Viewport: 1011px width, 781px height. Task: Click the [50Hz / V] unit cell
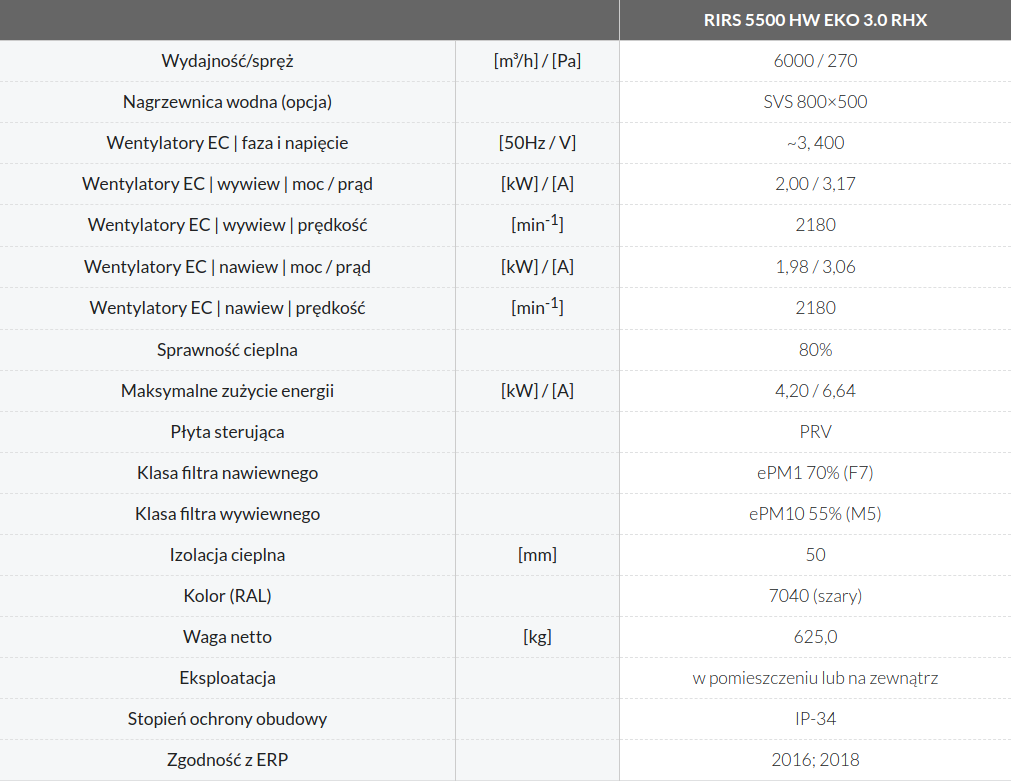537,143
